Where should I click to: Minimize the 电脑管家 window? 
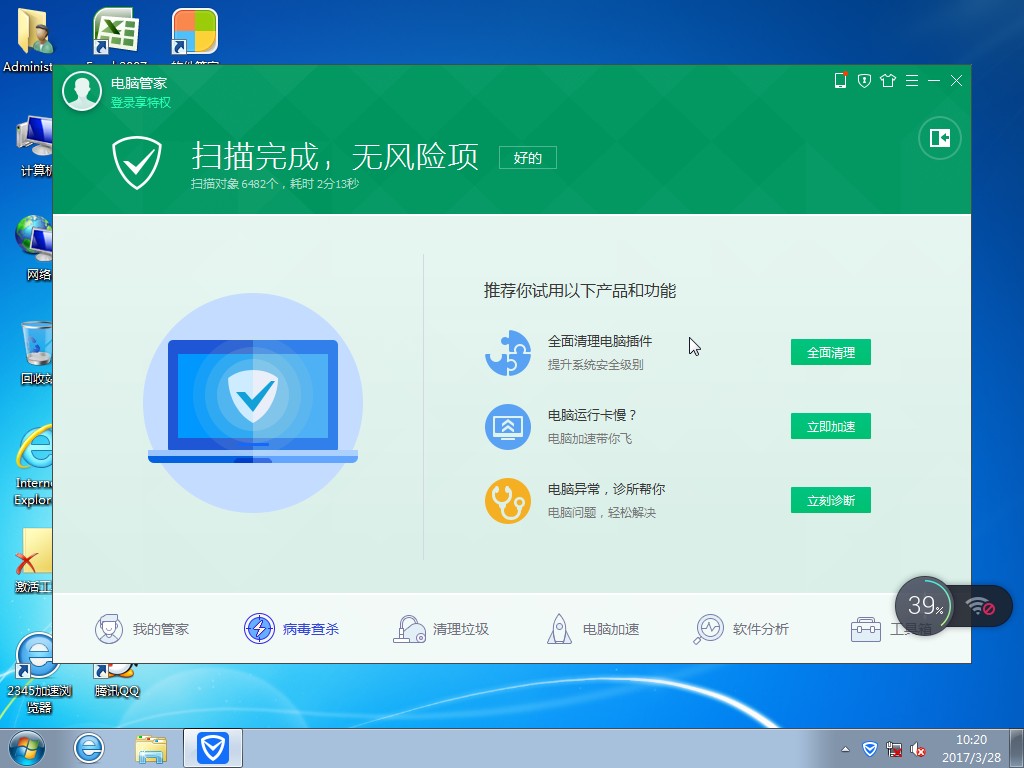pos(934,80)
